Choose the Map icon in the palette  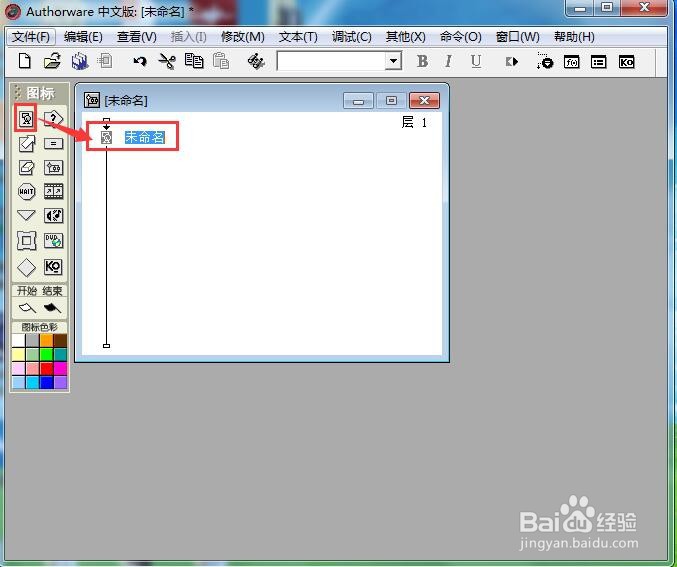point(54,167)
